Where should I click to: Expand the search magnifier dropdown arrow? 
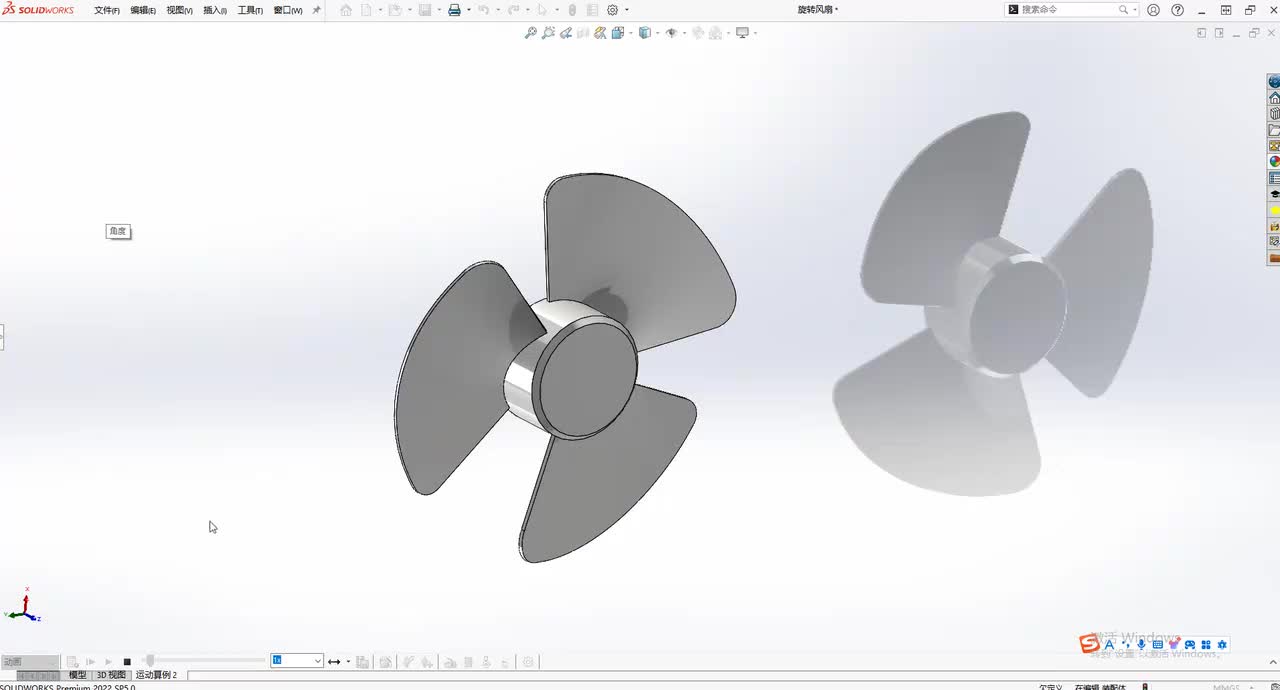pyautogui.click(x=1135, y=10)
